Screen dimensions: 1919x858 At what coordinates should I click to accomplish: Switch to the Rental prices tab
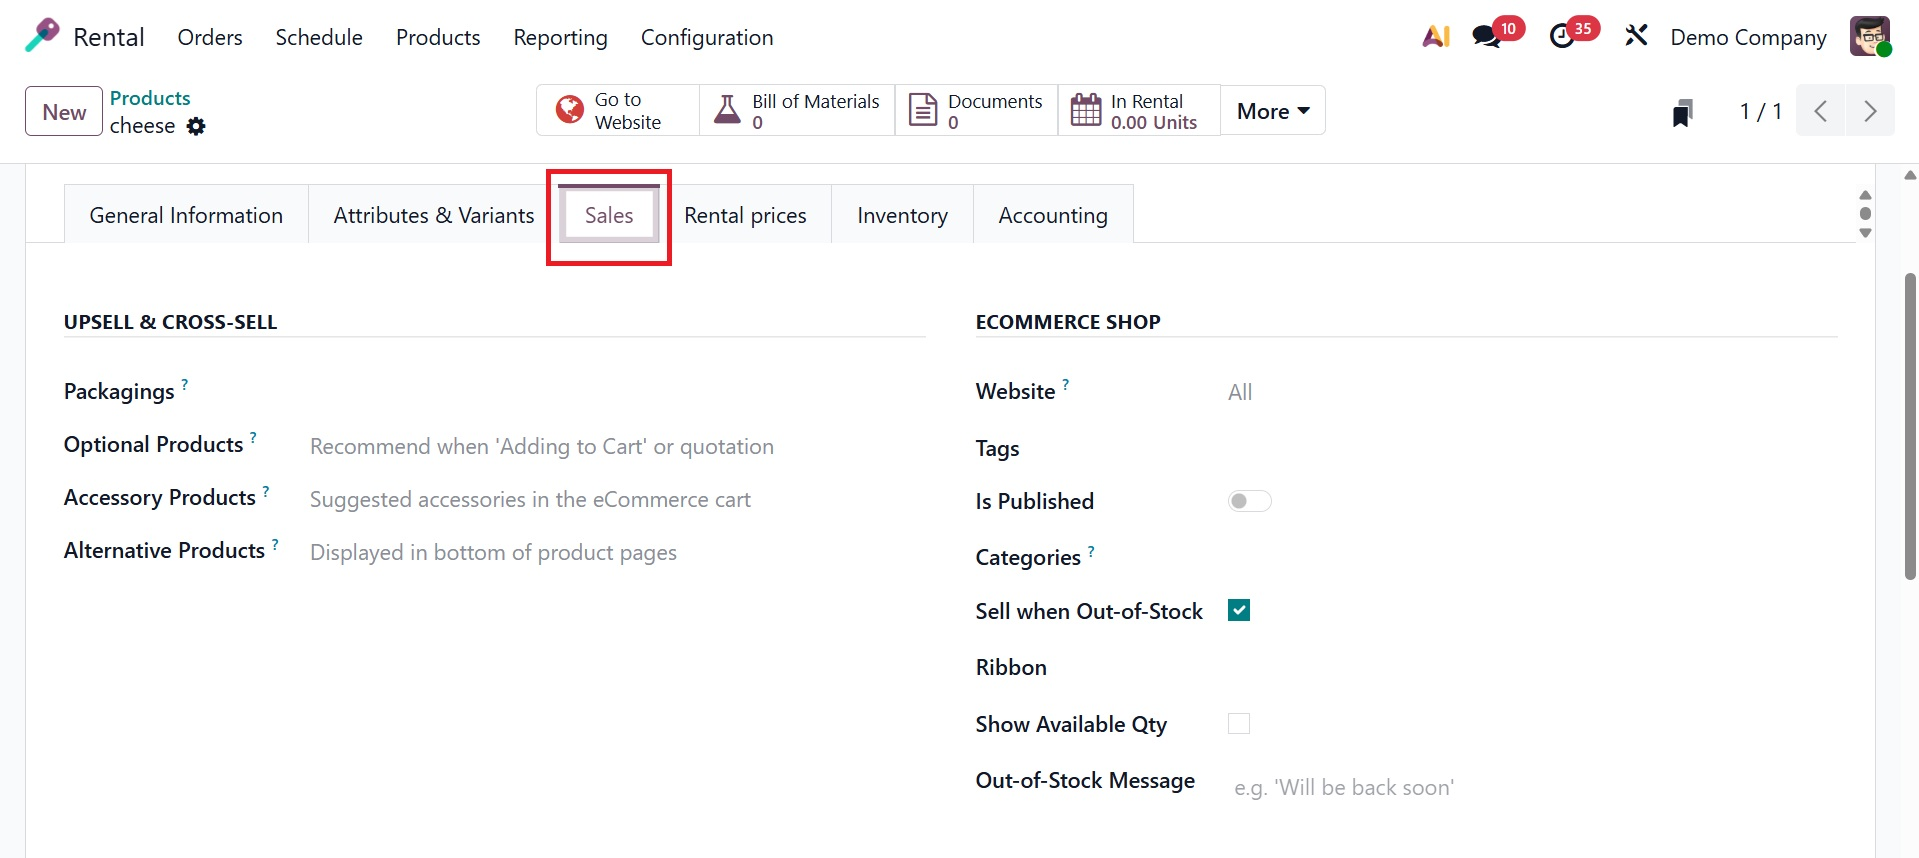tap(745, 215)
